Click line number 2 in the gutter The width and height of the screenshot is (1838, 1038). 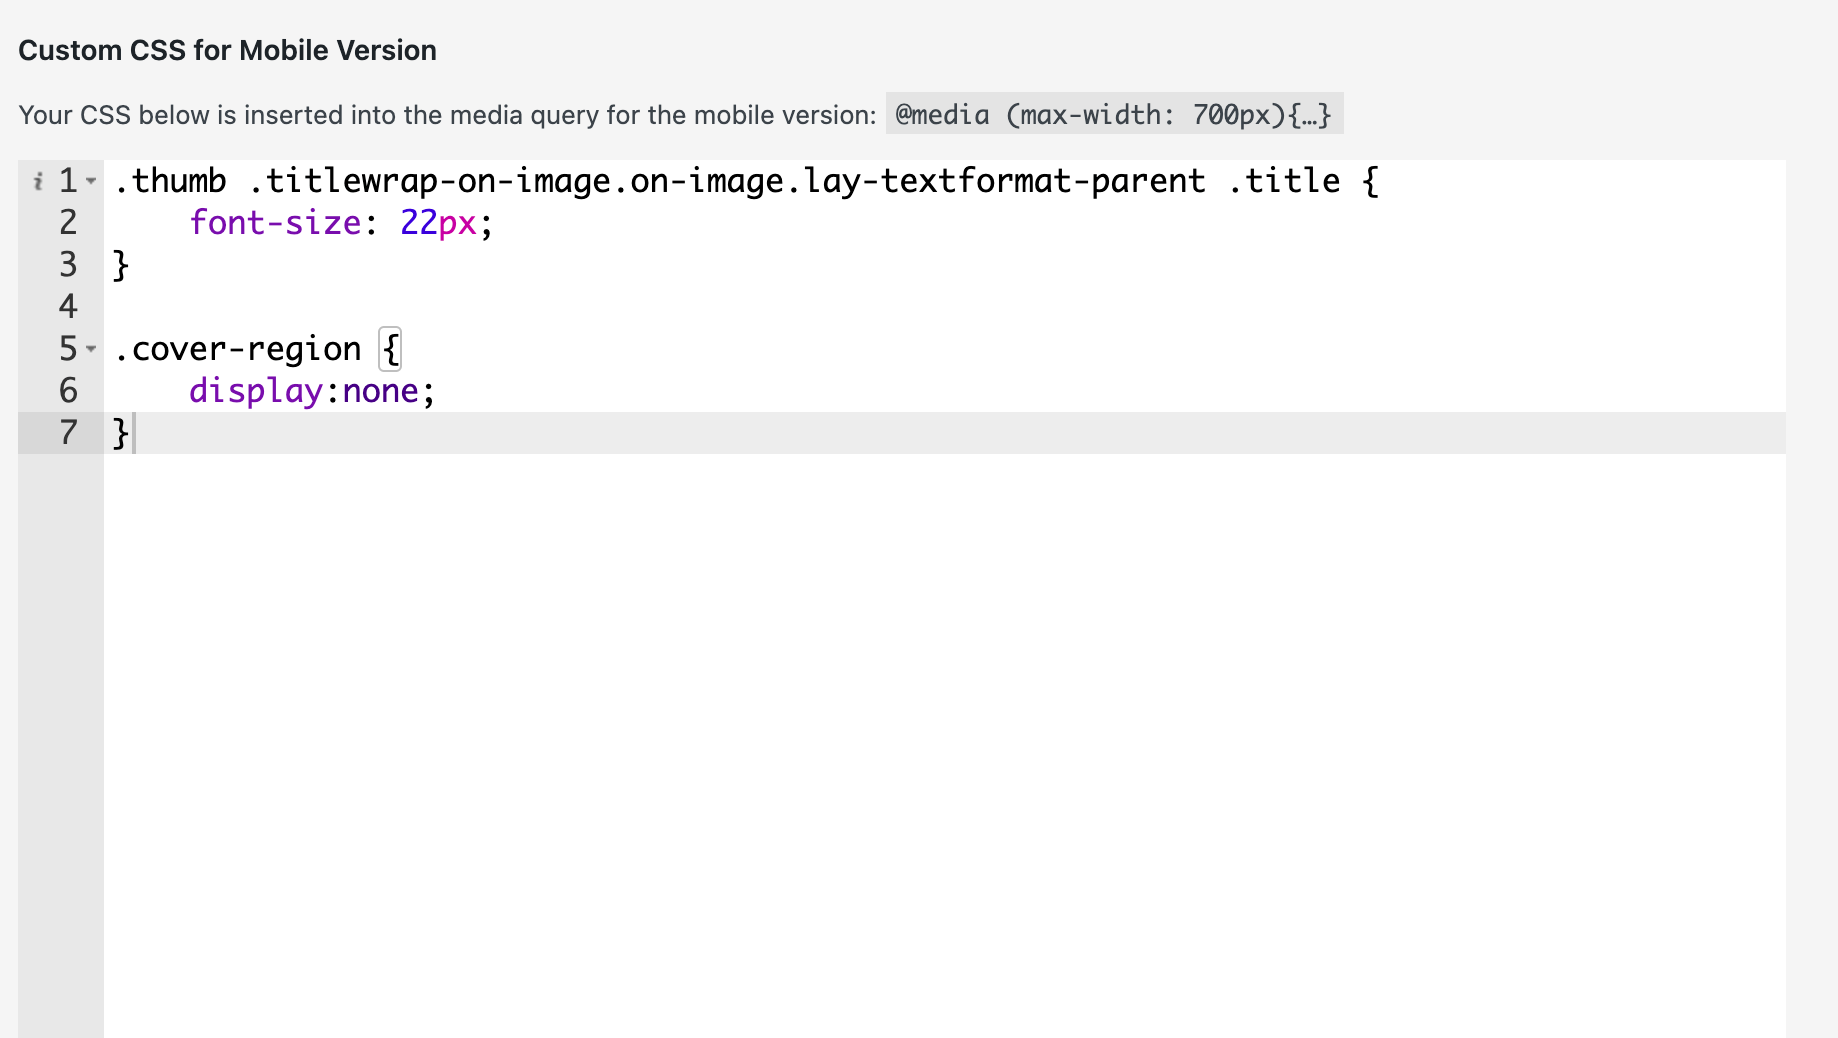[x=68, y=223]
